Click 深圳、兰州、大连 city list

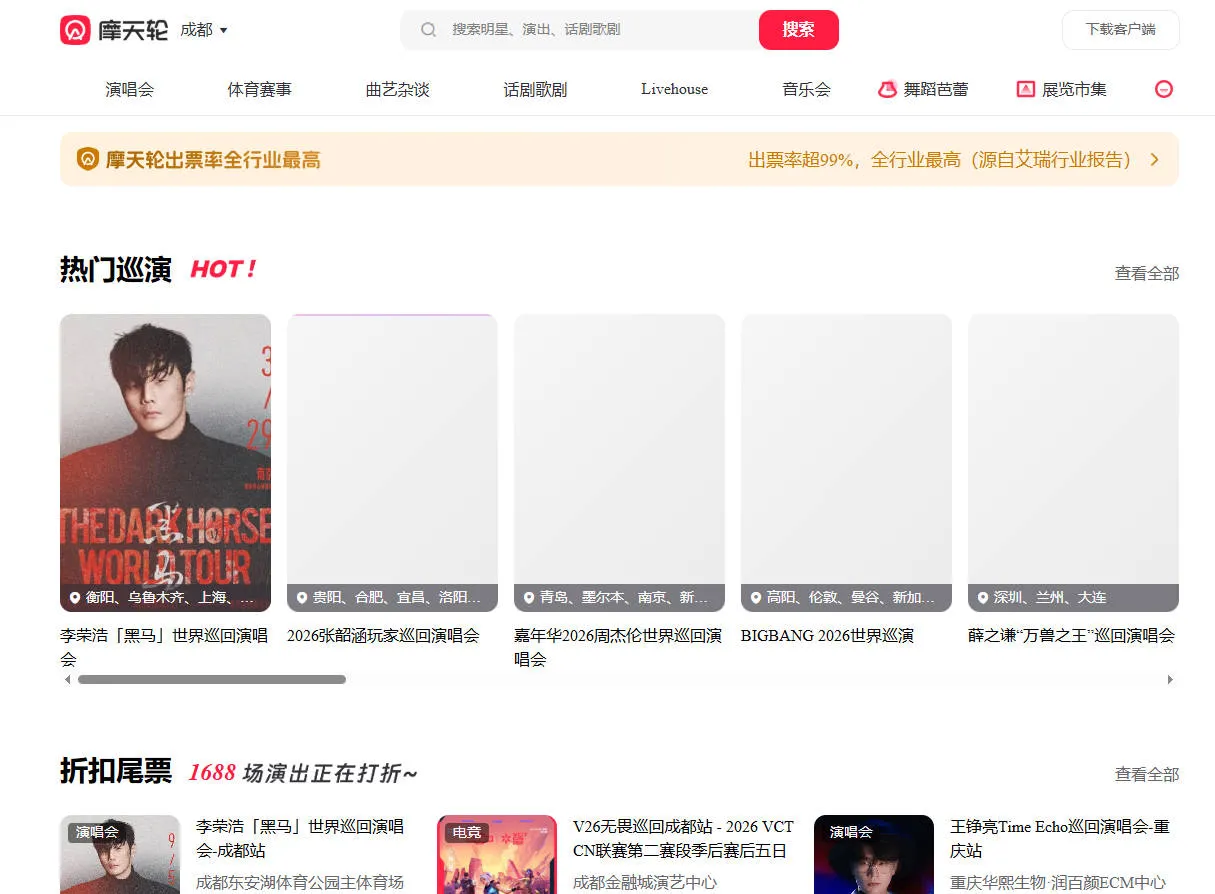[1050, 597]
